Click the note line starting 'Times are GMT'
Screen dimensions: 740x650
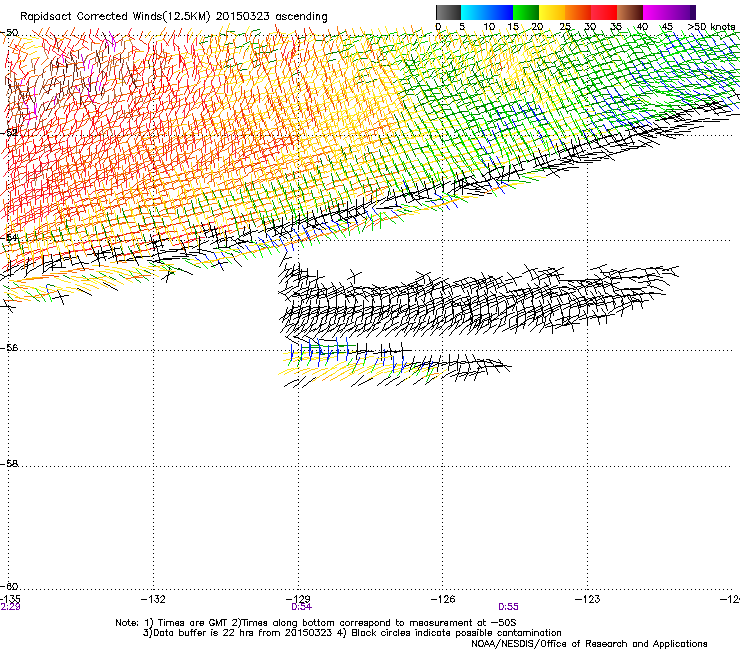(315, 623)
